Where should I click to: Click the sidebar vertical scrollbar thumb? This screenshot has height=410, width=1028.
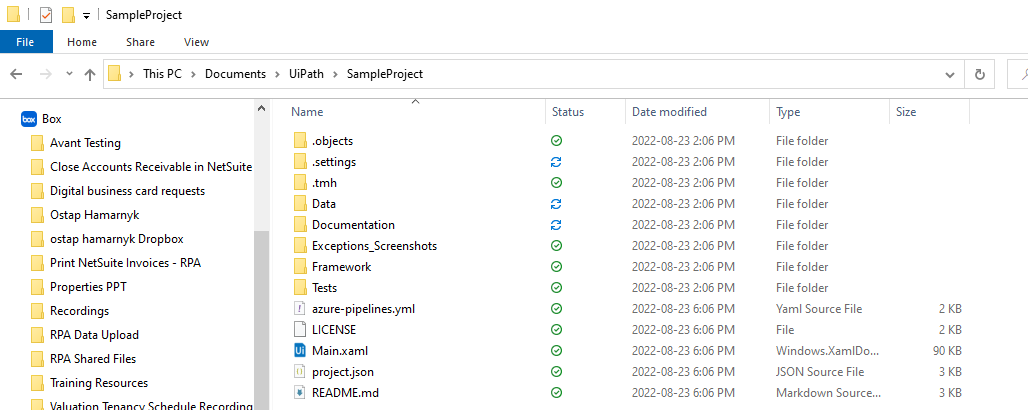[261, 320]
